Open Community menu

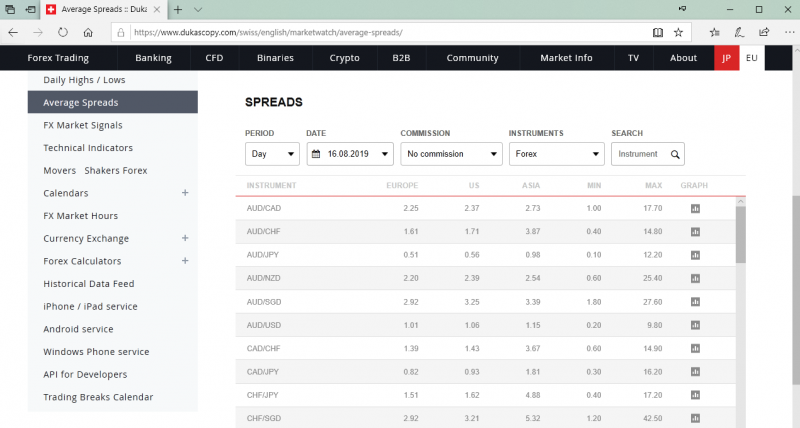[472, 58]
